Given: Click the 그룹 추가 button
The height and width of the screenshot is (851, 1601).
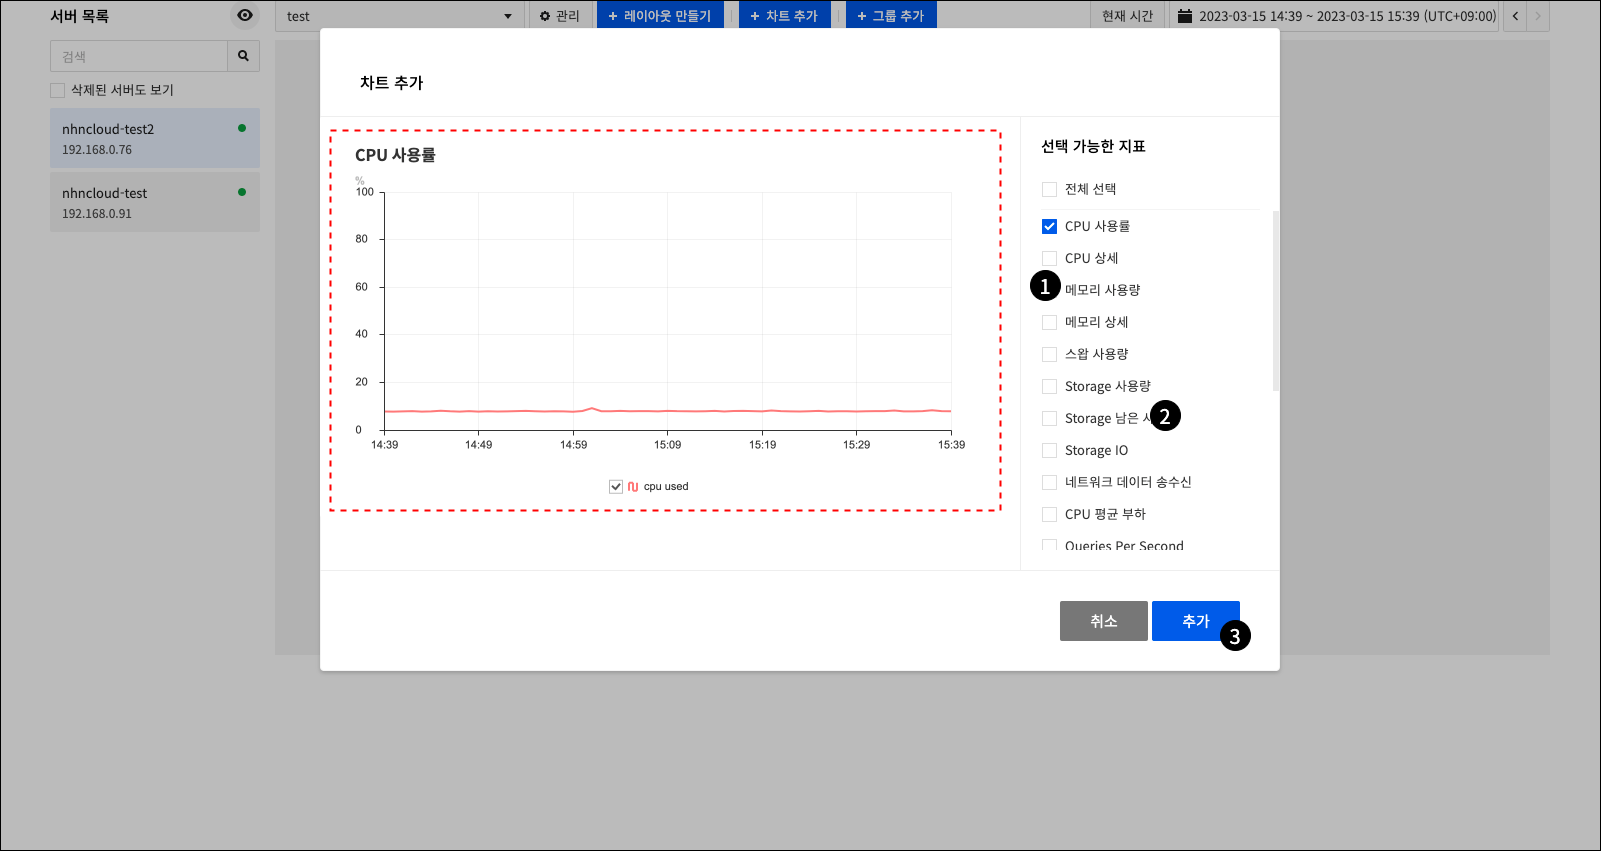Looking at the screenshot, I should [x=891, y=16].
